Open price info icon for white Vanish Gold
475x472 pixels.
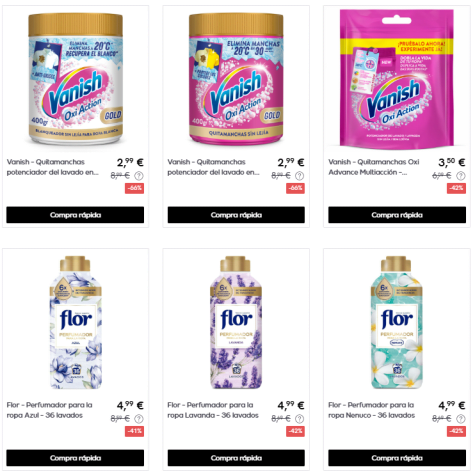point(139,176)
